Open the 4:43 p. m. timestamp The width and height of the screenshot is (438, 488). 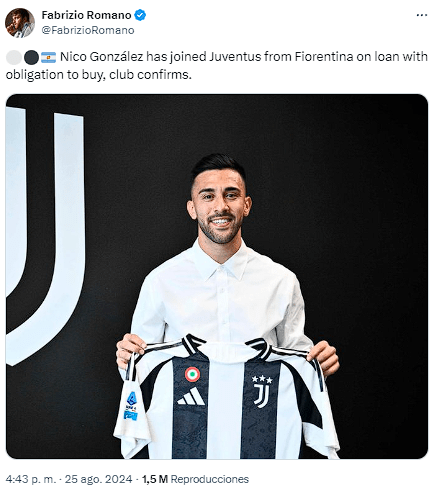31,479
